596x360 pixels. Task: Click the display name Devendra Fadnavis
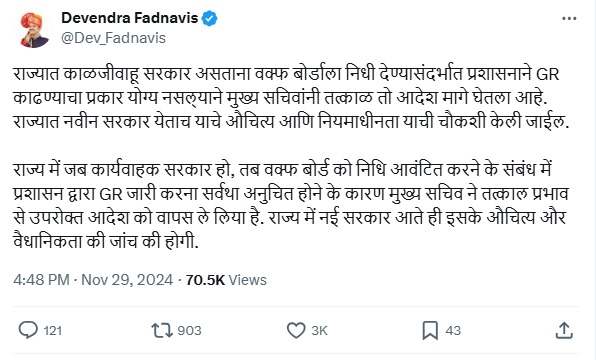pyautogui.click(x=130, y=18)
